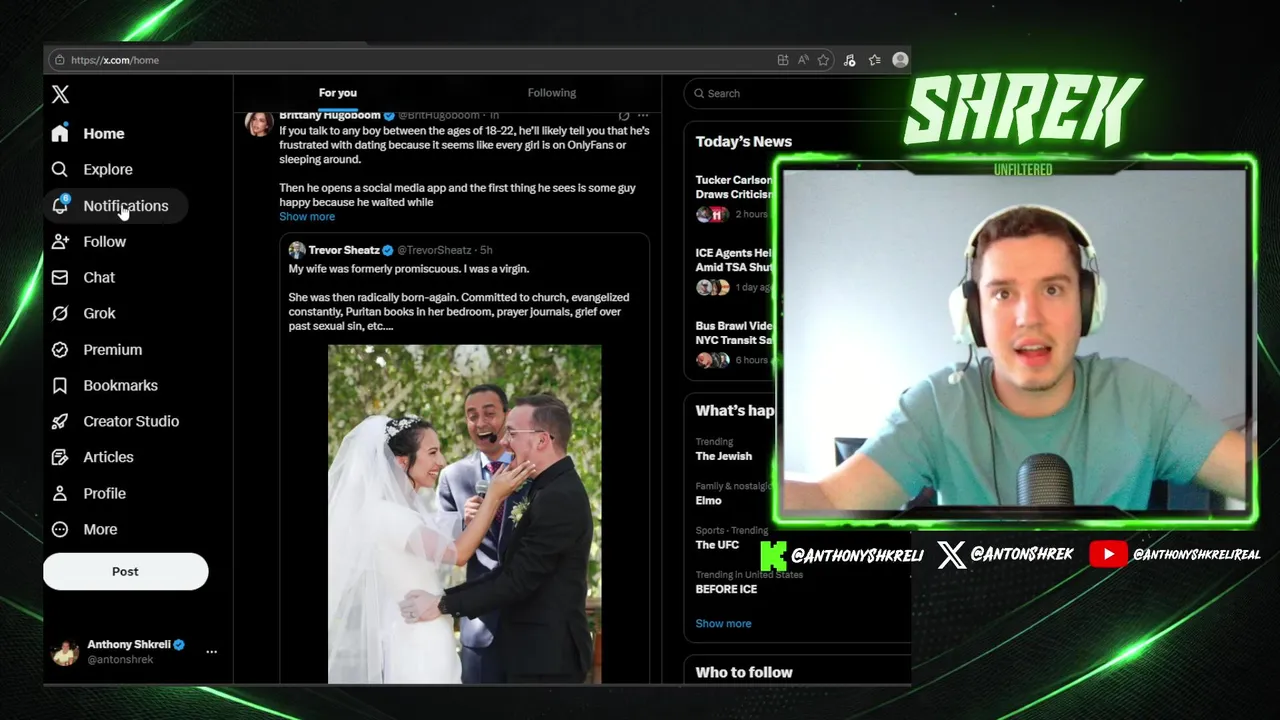Screen dimensions: 1280x720
Task: Switch to the For you tab
Action: (338, 92)
